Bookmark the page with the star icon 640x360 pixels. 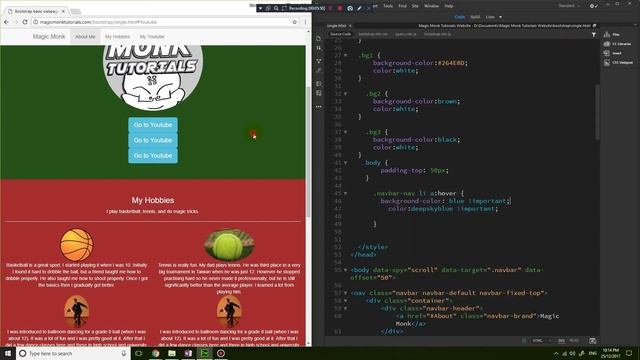pyautogui.click(x=294, y=22)
